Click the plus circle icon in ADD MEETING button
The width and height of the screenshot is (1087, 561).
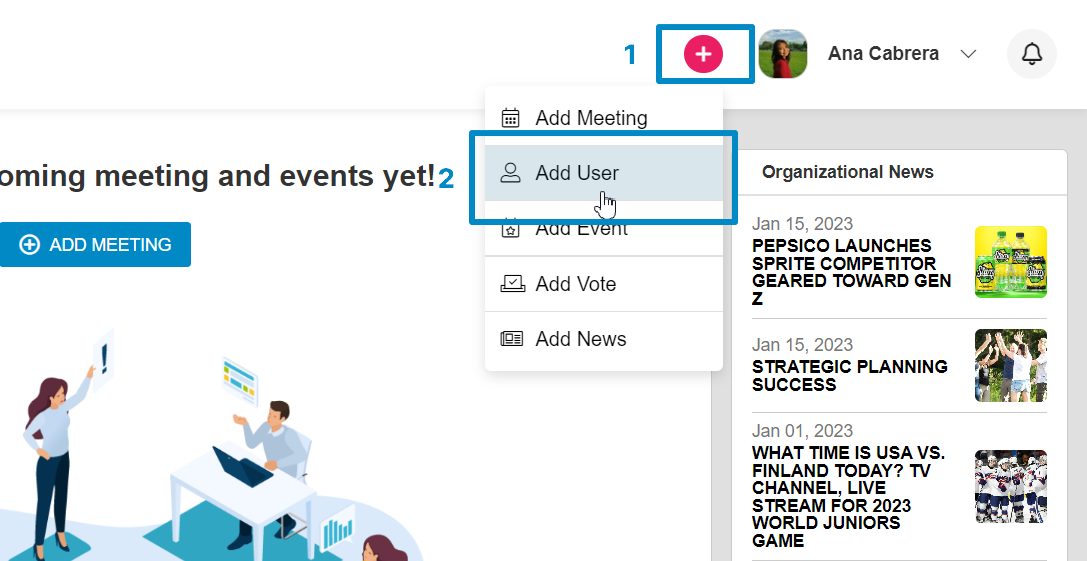click(x=30, y=245)
